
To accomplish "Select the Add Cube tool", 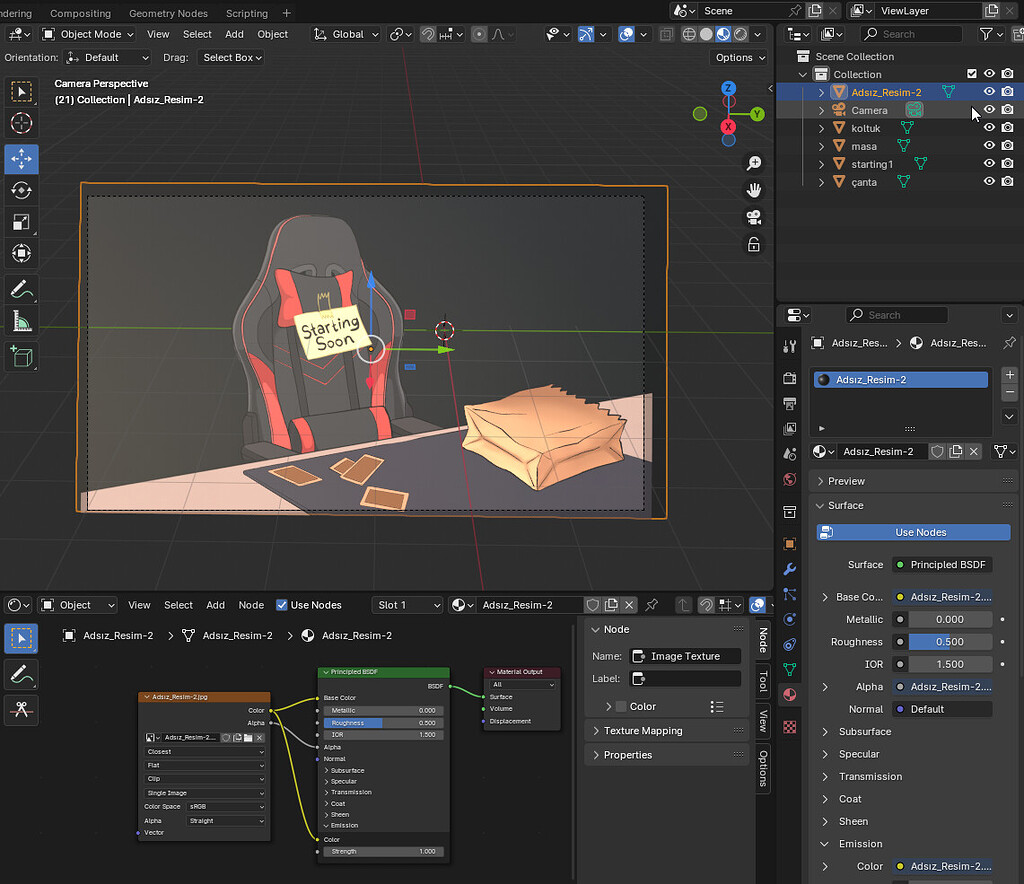I will pyautogui.click(x=22, y=356).
